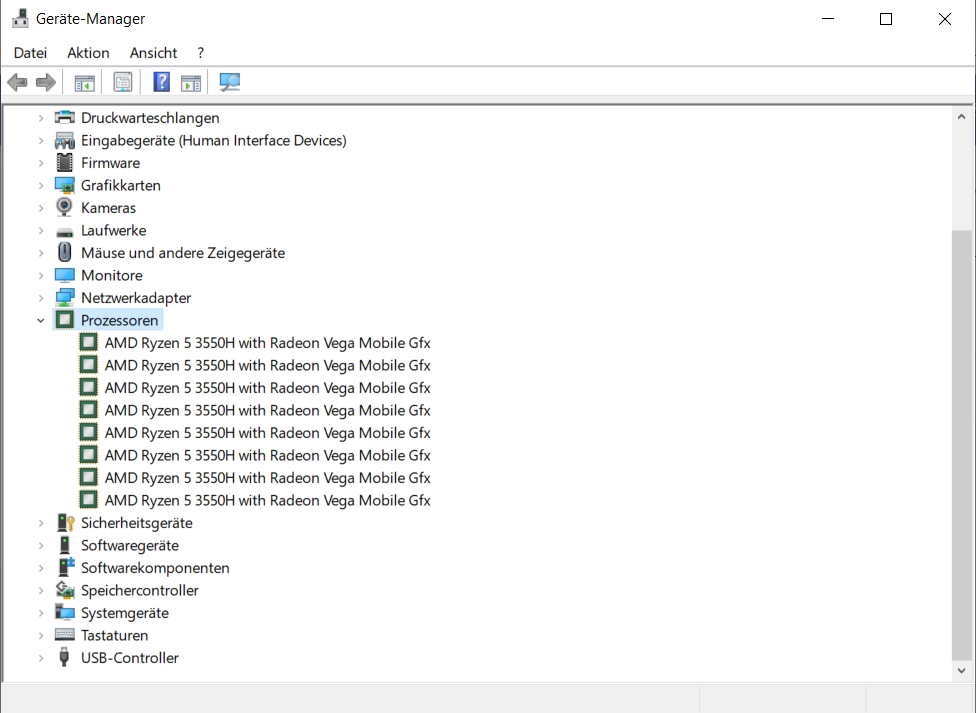The width and height of the screenshot is (976, 713).
Task: Collapse the Prozessoren node
Action: [x=40, y=320]
